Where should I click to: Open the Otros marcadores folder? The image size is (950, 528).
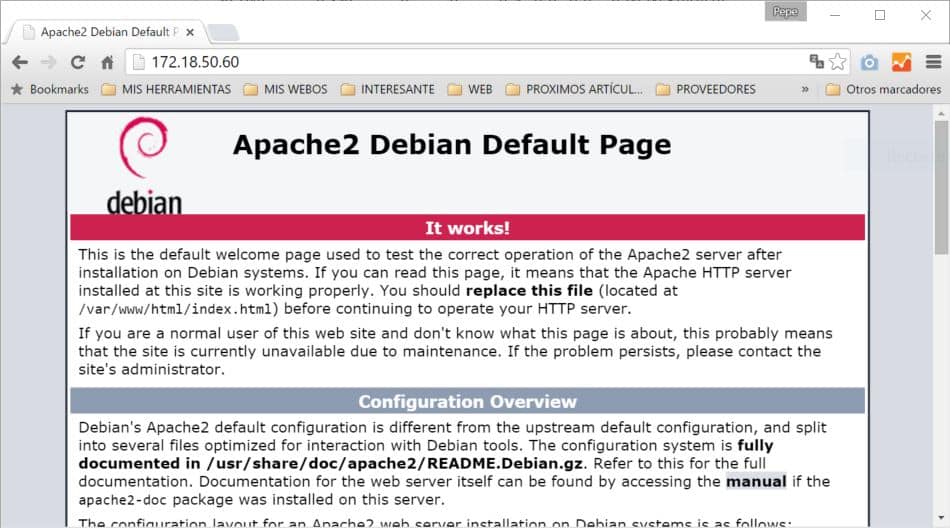[x=883, y=89]
